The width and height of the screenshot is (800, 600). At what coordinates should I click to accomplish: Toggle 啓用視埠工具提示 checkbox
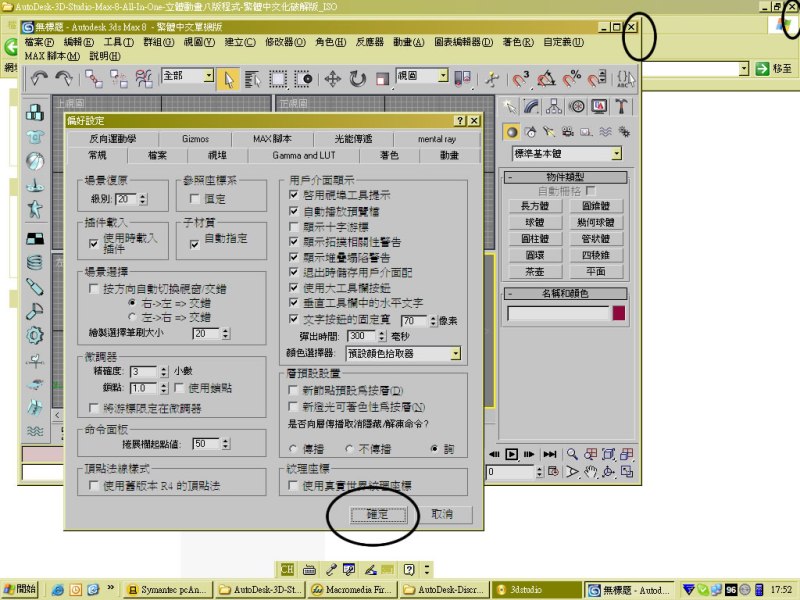click(293, 194)
